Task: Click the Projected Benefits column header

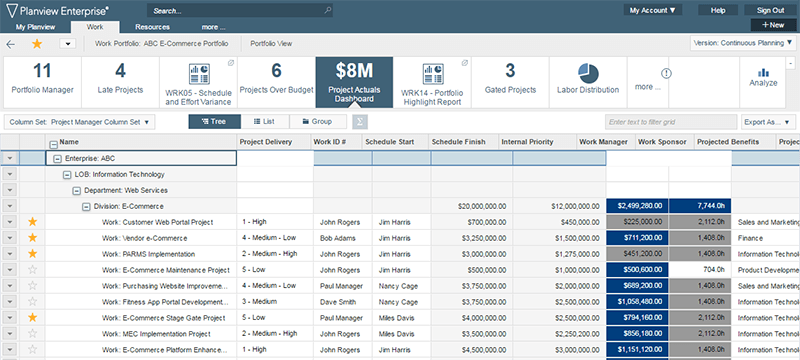Action: tap(735, 142)
